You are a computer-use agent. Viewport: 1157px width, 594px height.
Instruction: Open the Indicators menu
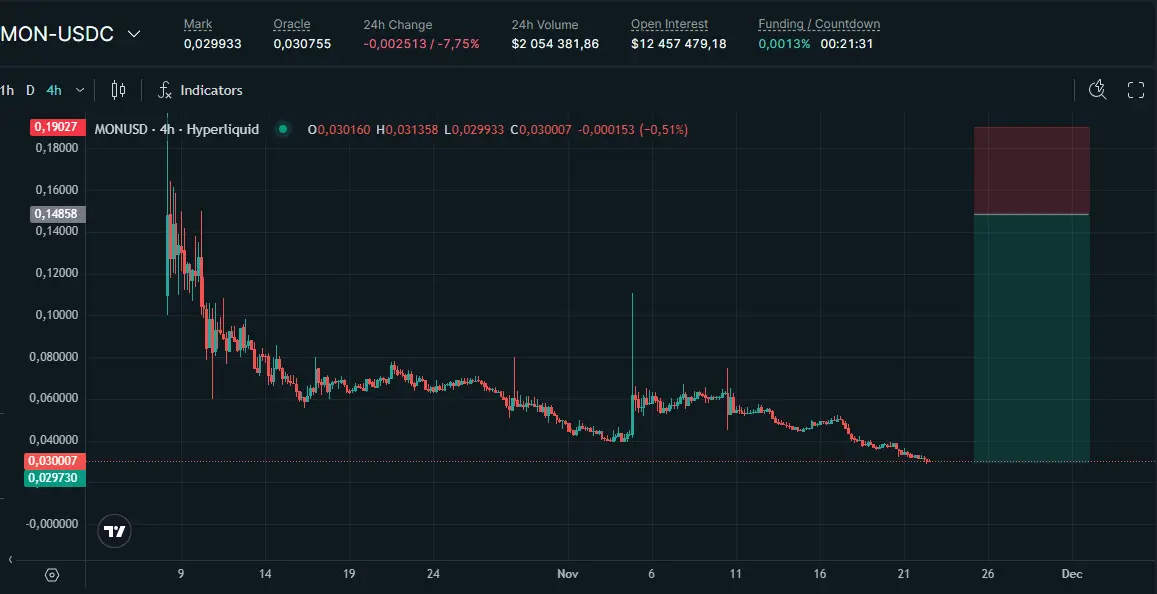[201, 90]
